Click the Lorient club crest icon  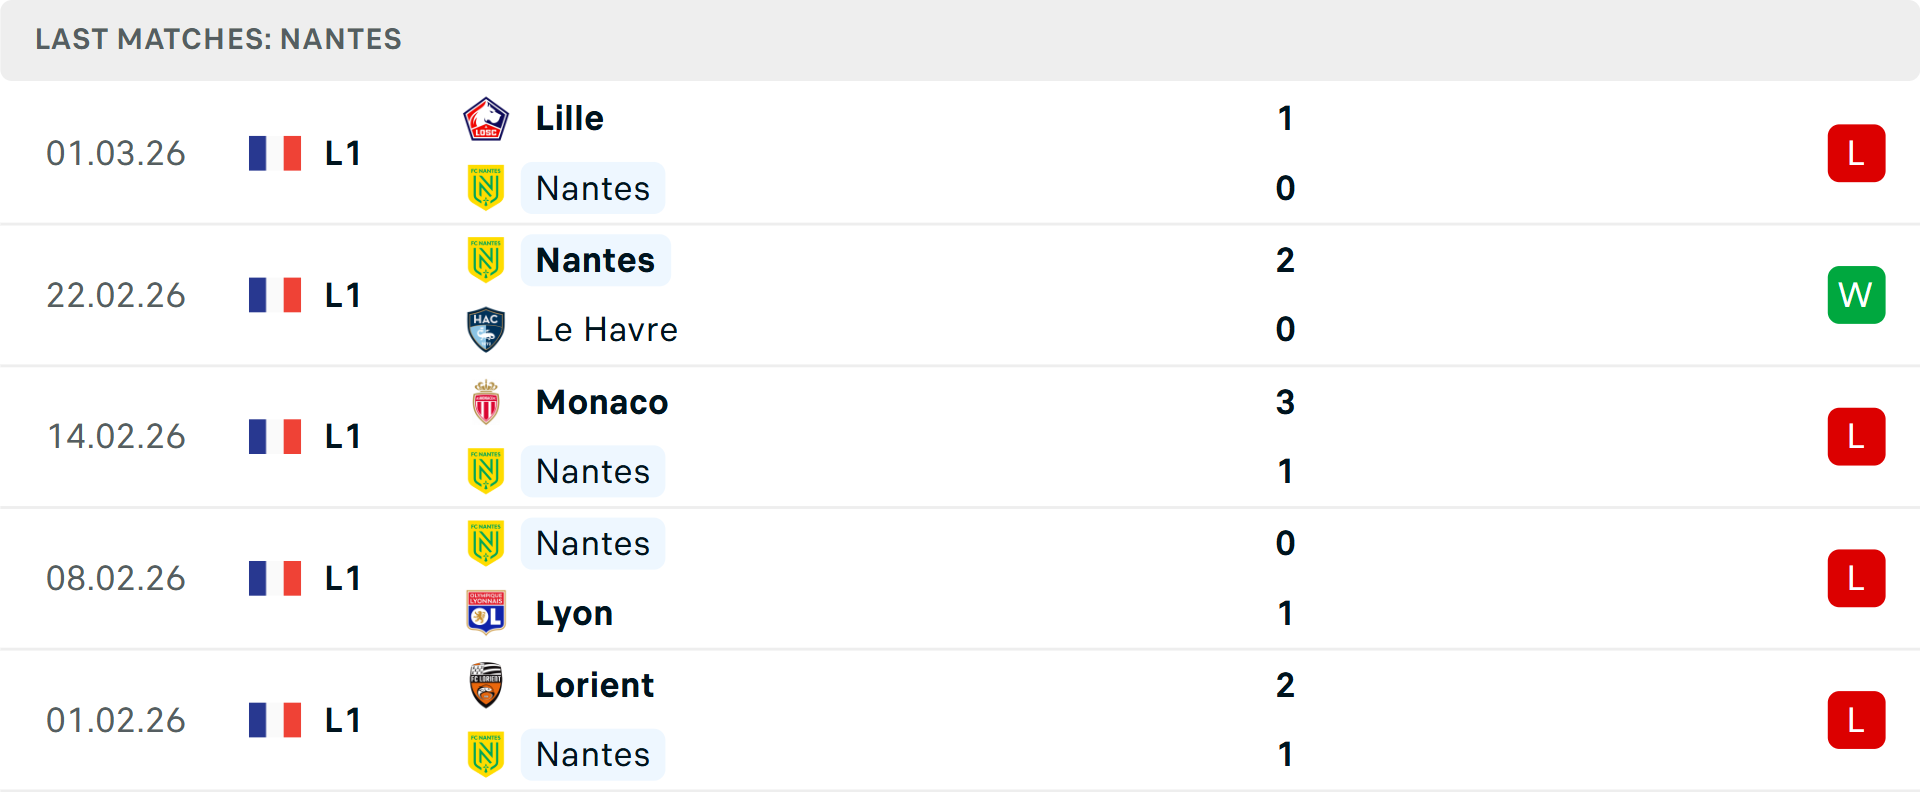(x=486, y=685)
